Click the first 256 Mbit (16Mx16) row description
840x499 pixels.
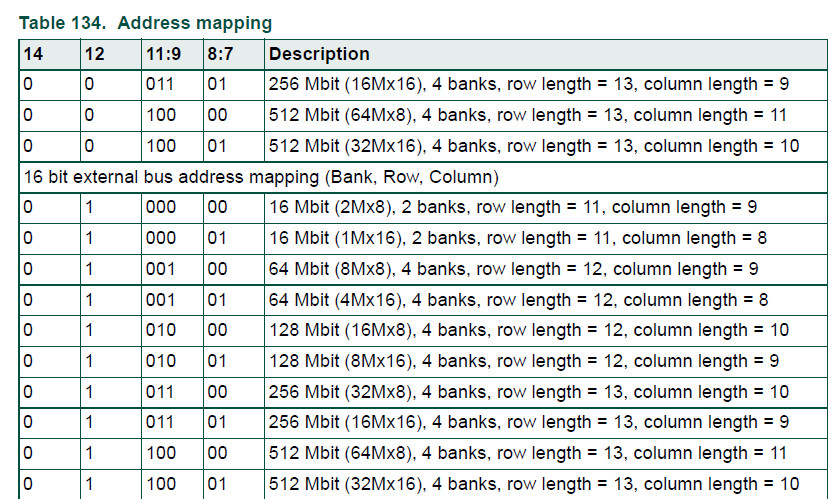click(x=546, y=85)
